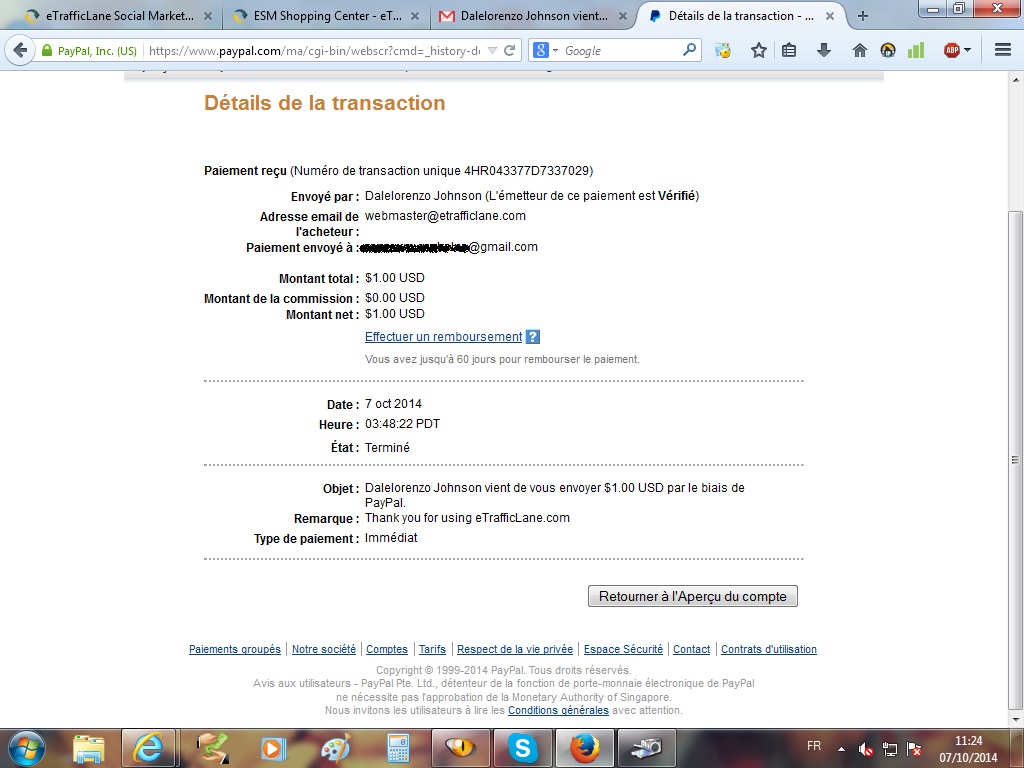Click the blue help question mark icon
1024x768 pixels.
[533, 337]
